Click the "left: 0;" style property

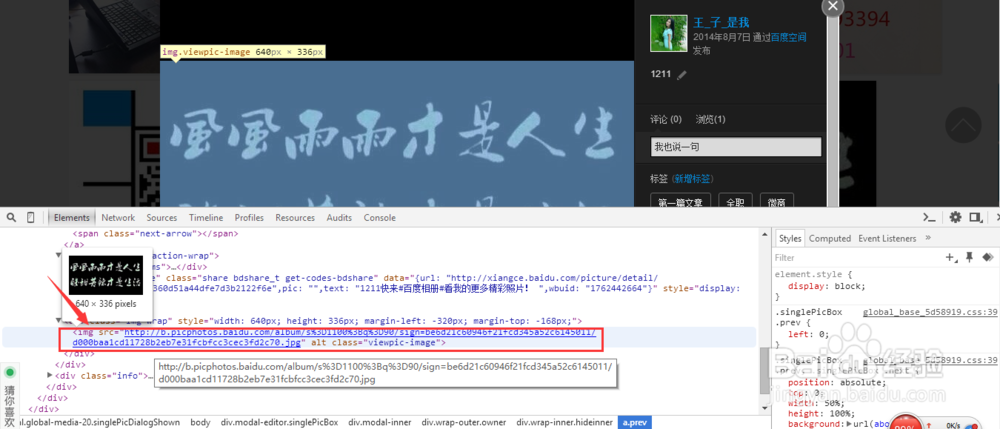[x=809, y=334]
